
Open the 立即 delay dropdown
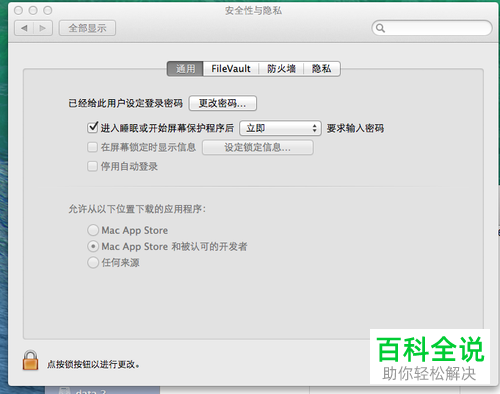[280, 128]
